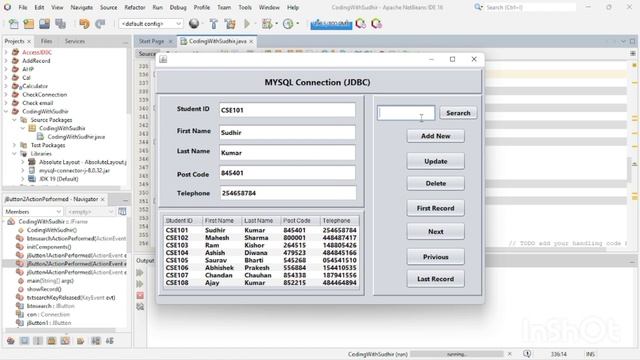Click the browser globe toolbar icon
Screen dimensions: 640x360
click(194, 24)
